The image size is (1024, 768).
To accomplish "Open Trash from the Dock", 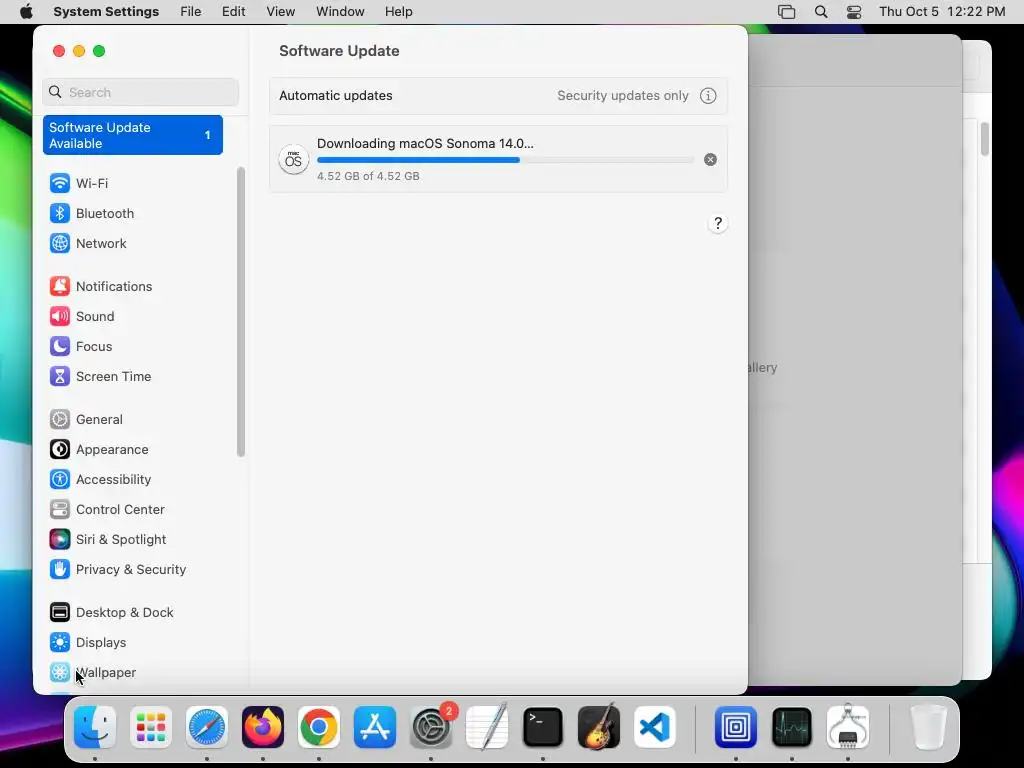I will pyautogui.click(x=929, y=727).
